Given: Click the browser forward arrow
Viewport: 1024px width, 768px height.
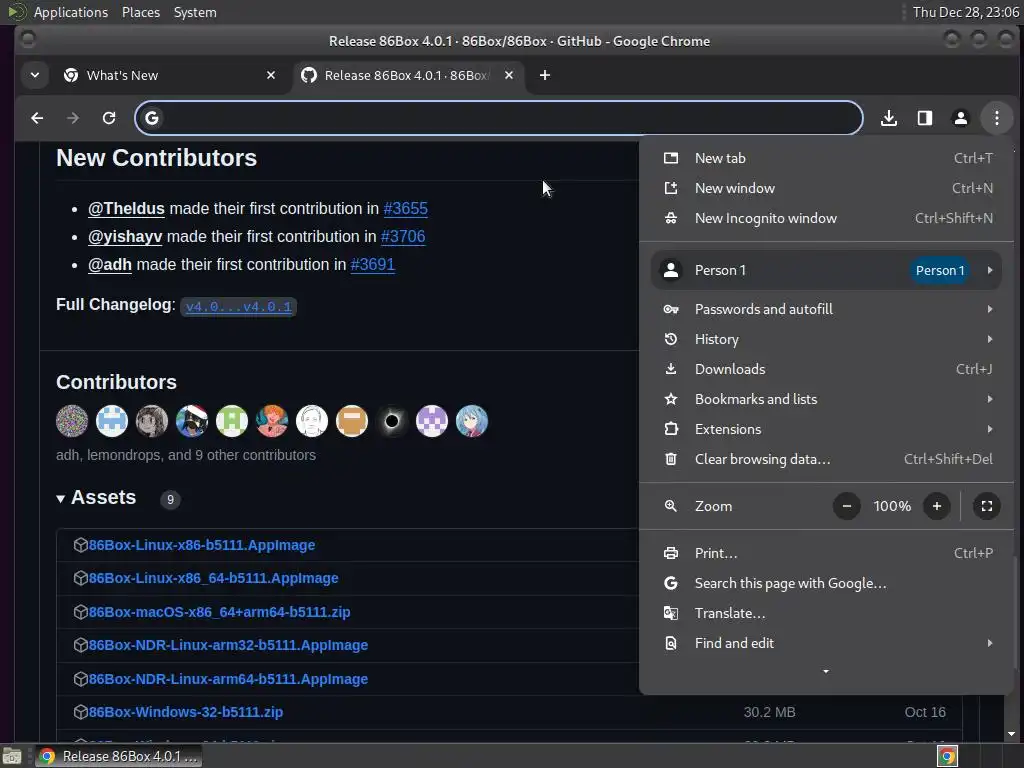Looking at the screenshot, I should tap(73, 118).
